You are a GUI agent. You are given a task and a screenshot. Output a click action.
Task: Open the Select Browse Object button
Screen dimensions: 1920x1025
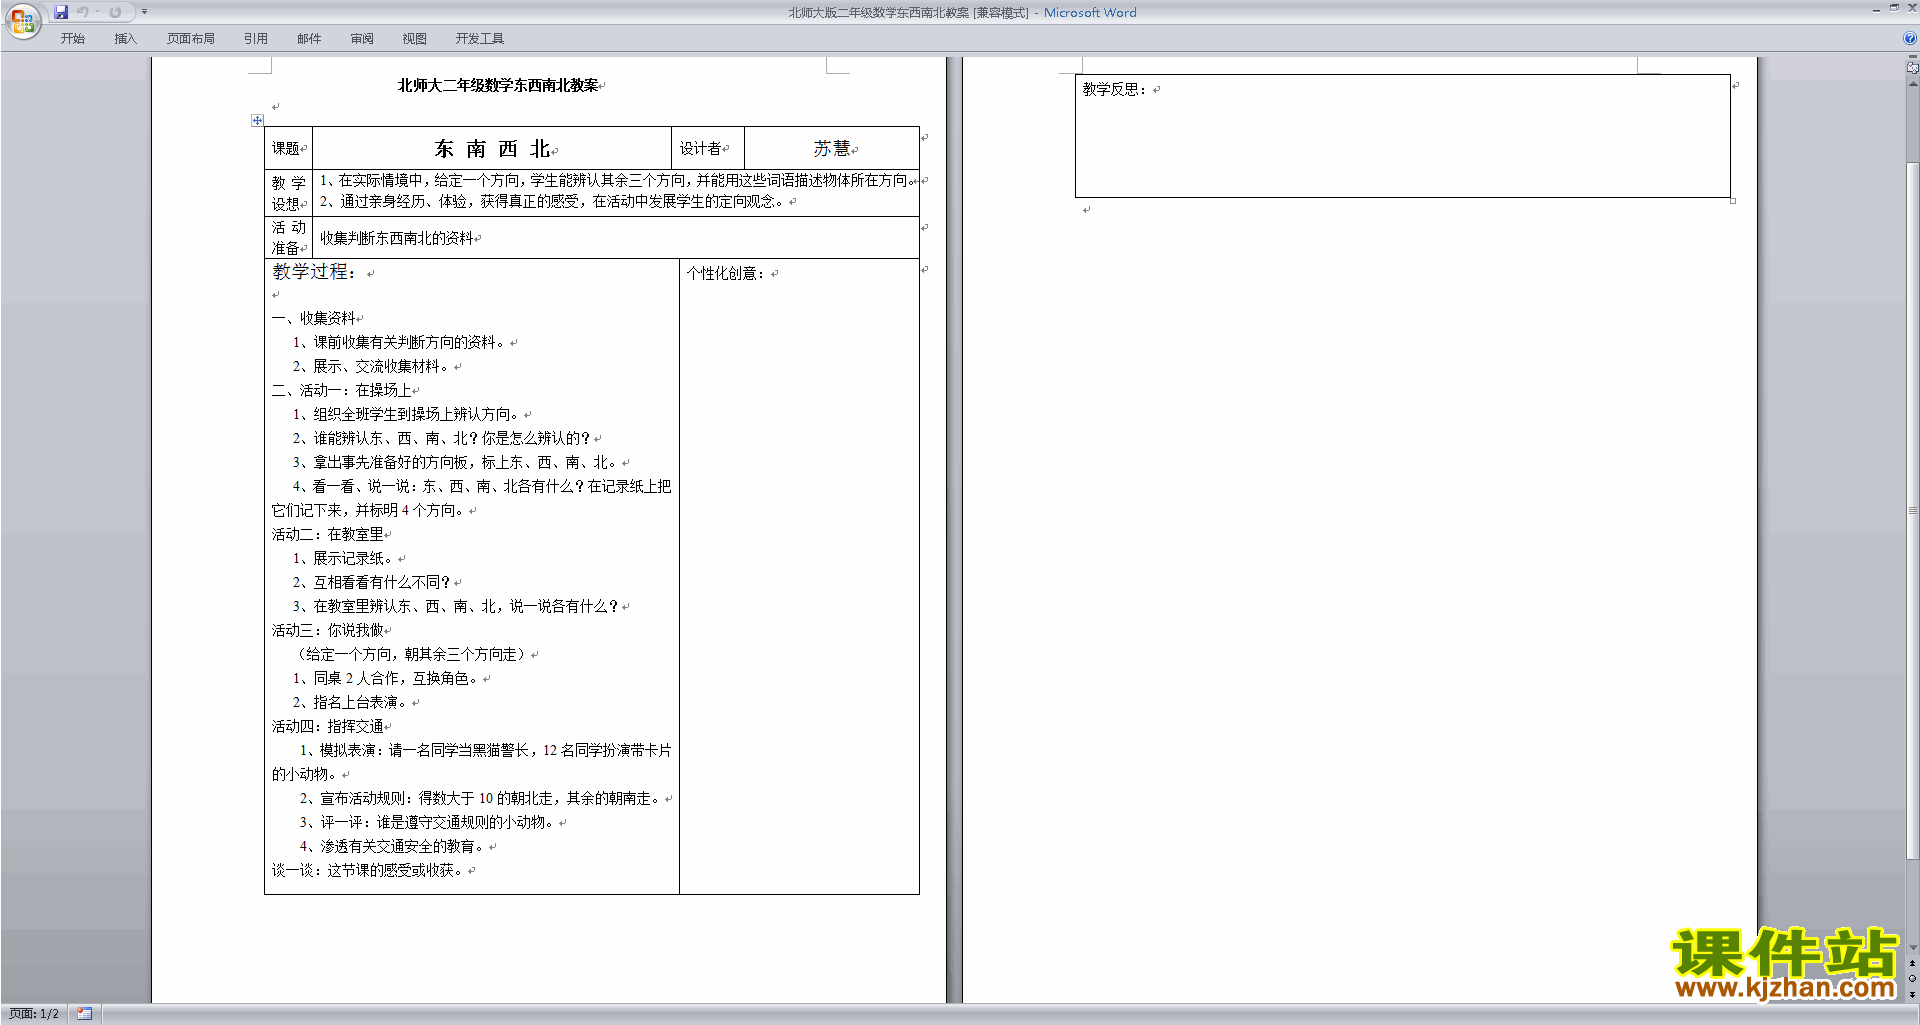point(1912,979)
